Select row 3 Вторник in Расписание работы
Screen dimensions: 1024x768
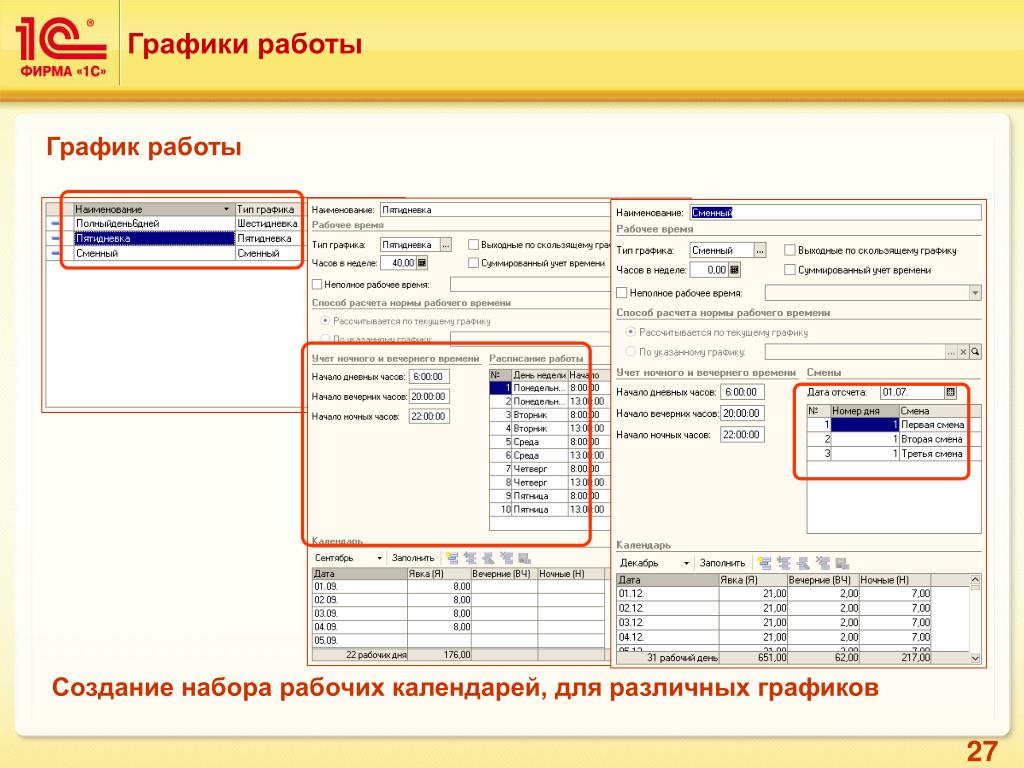click(550, 415)
